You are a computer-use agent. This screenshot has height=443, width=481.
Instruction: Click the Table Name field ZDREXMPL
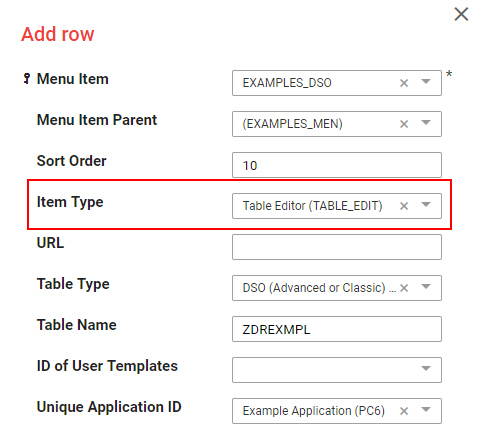(337, 329)
